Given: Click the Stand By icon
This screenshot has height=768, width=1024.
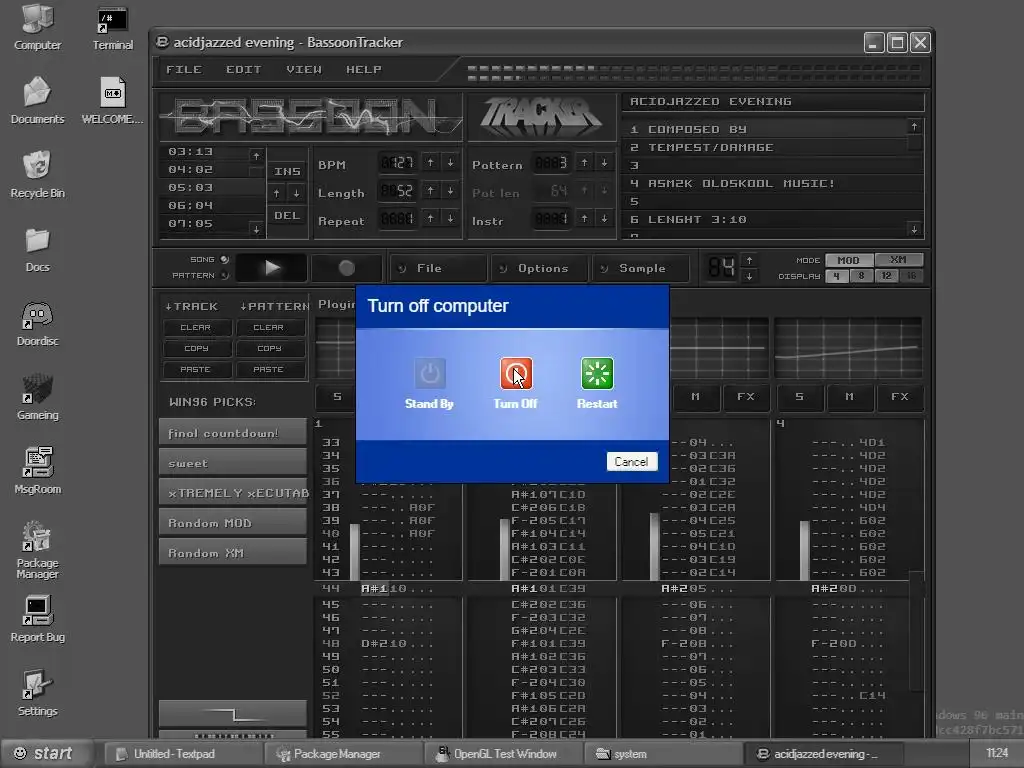Looking at the screenshot, I should click(x=430, y=374).
